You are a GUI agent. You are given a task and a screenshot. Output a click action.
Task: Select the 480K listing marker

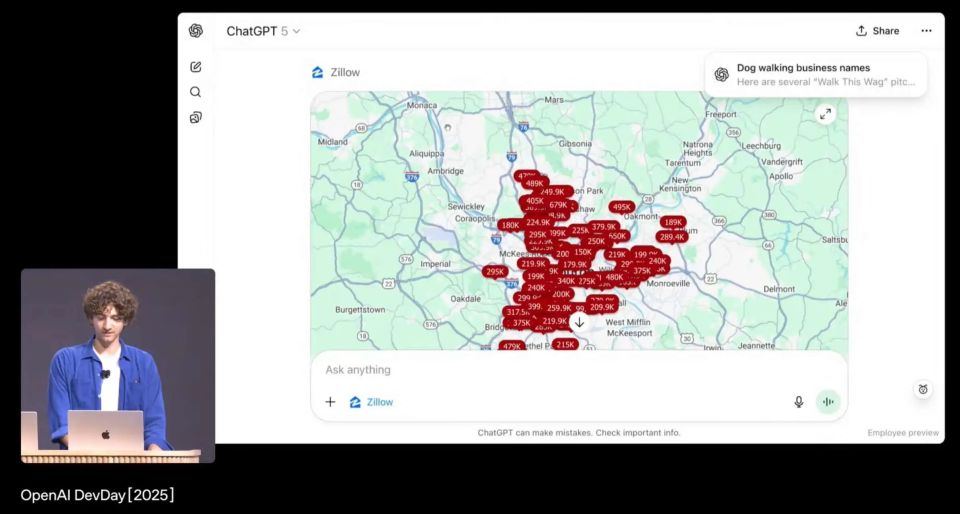point(614,277)
